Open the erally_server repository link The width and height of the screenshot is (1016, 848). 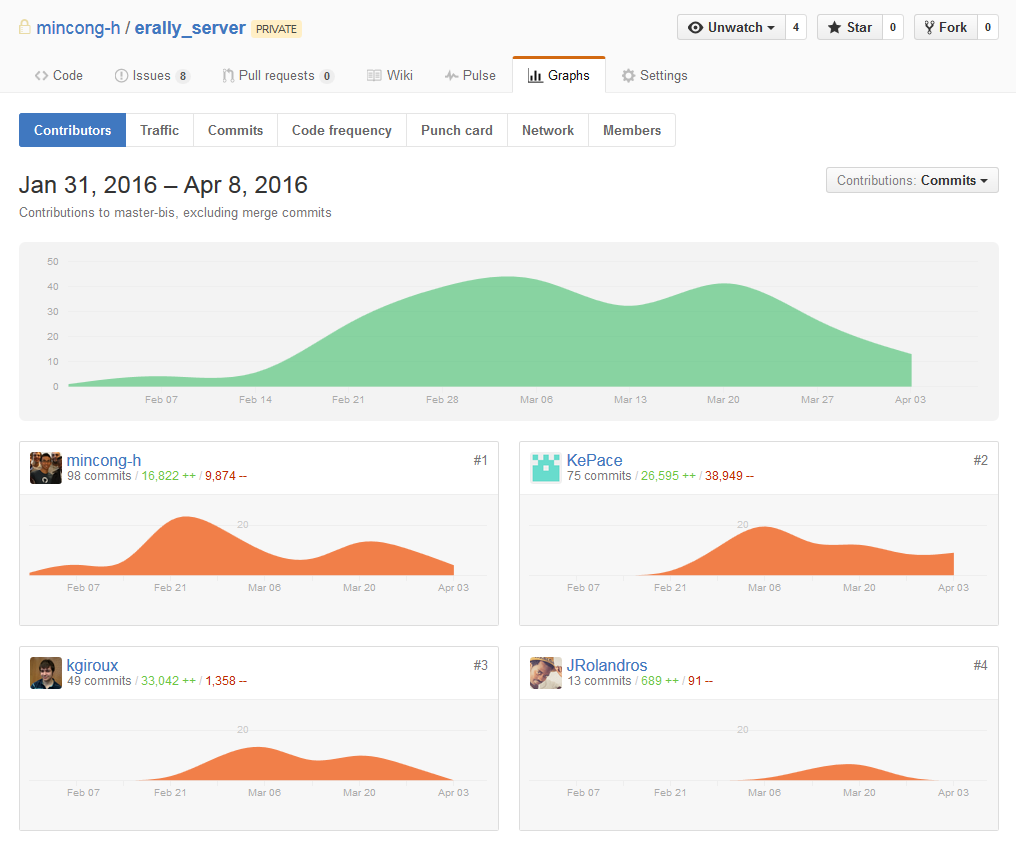tap(190, 28)
